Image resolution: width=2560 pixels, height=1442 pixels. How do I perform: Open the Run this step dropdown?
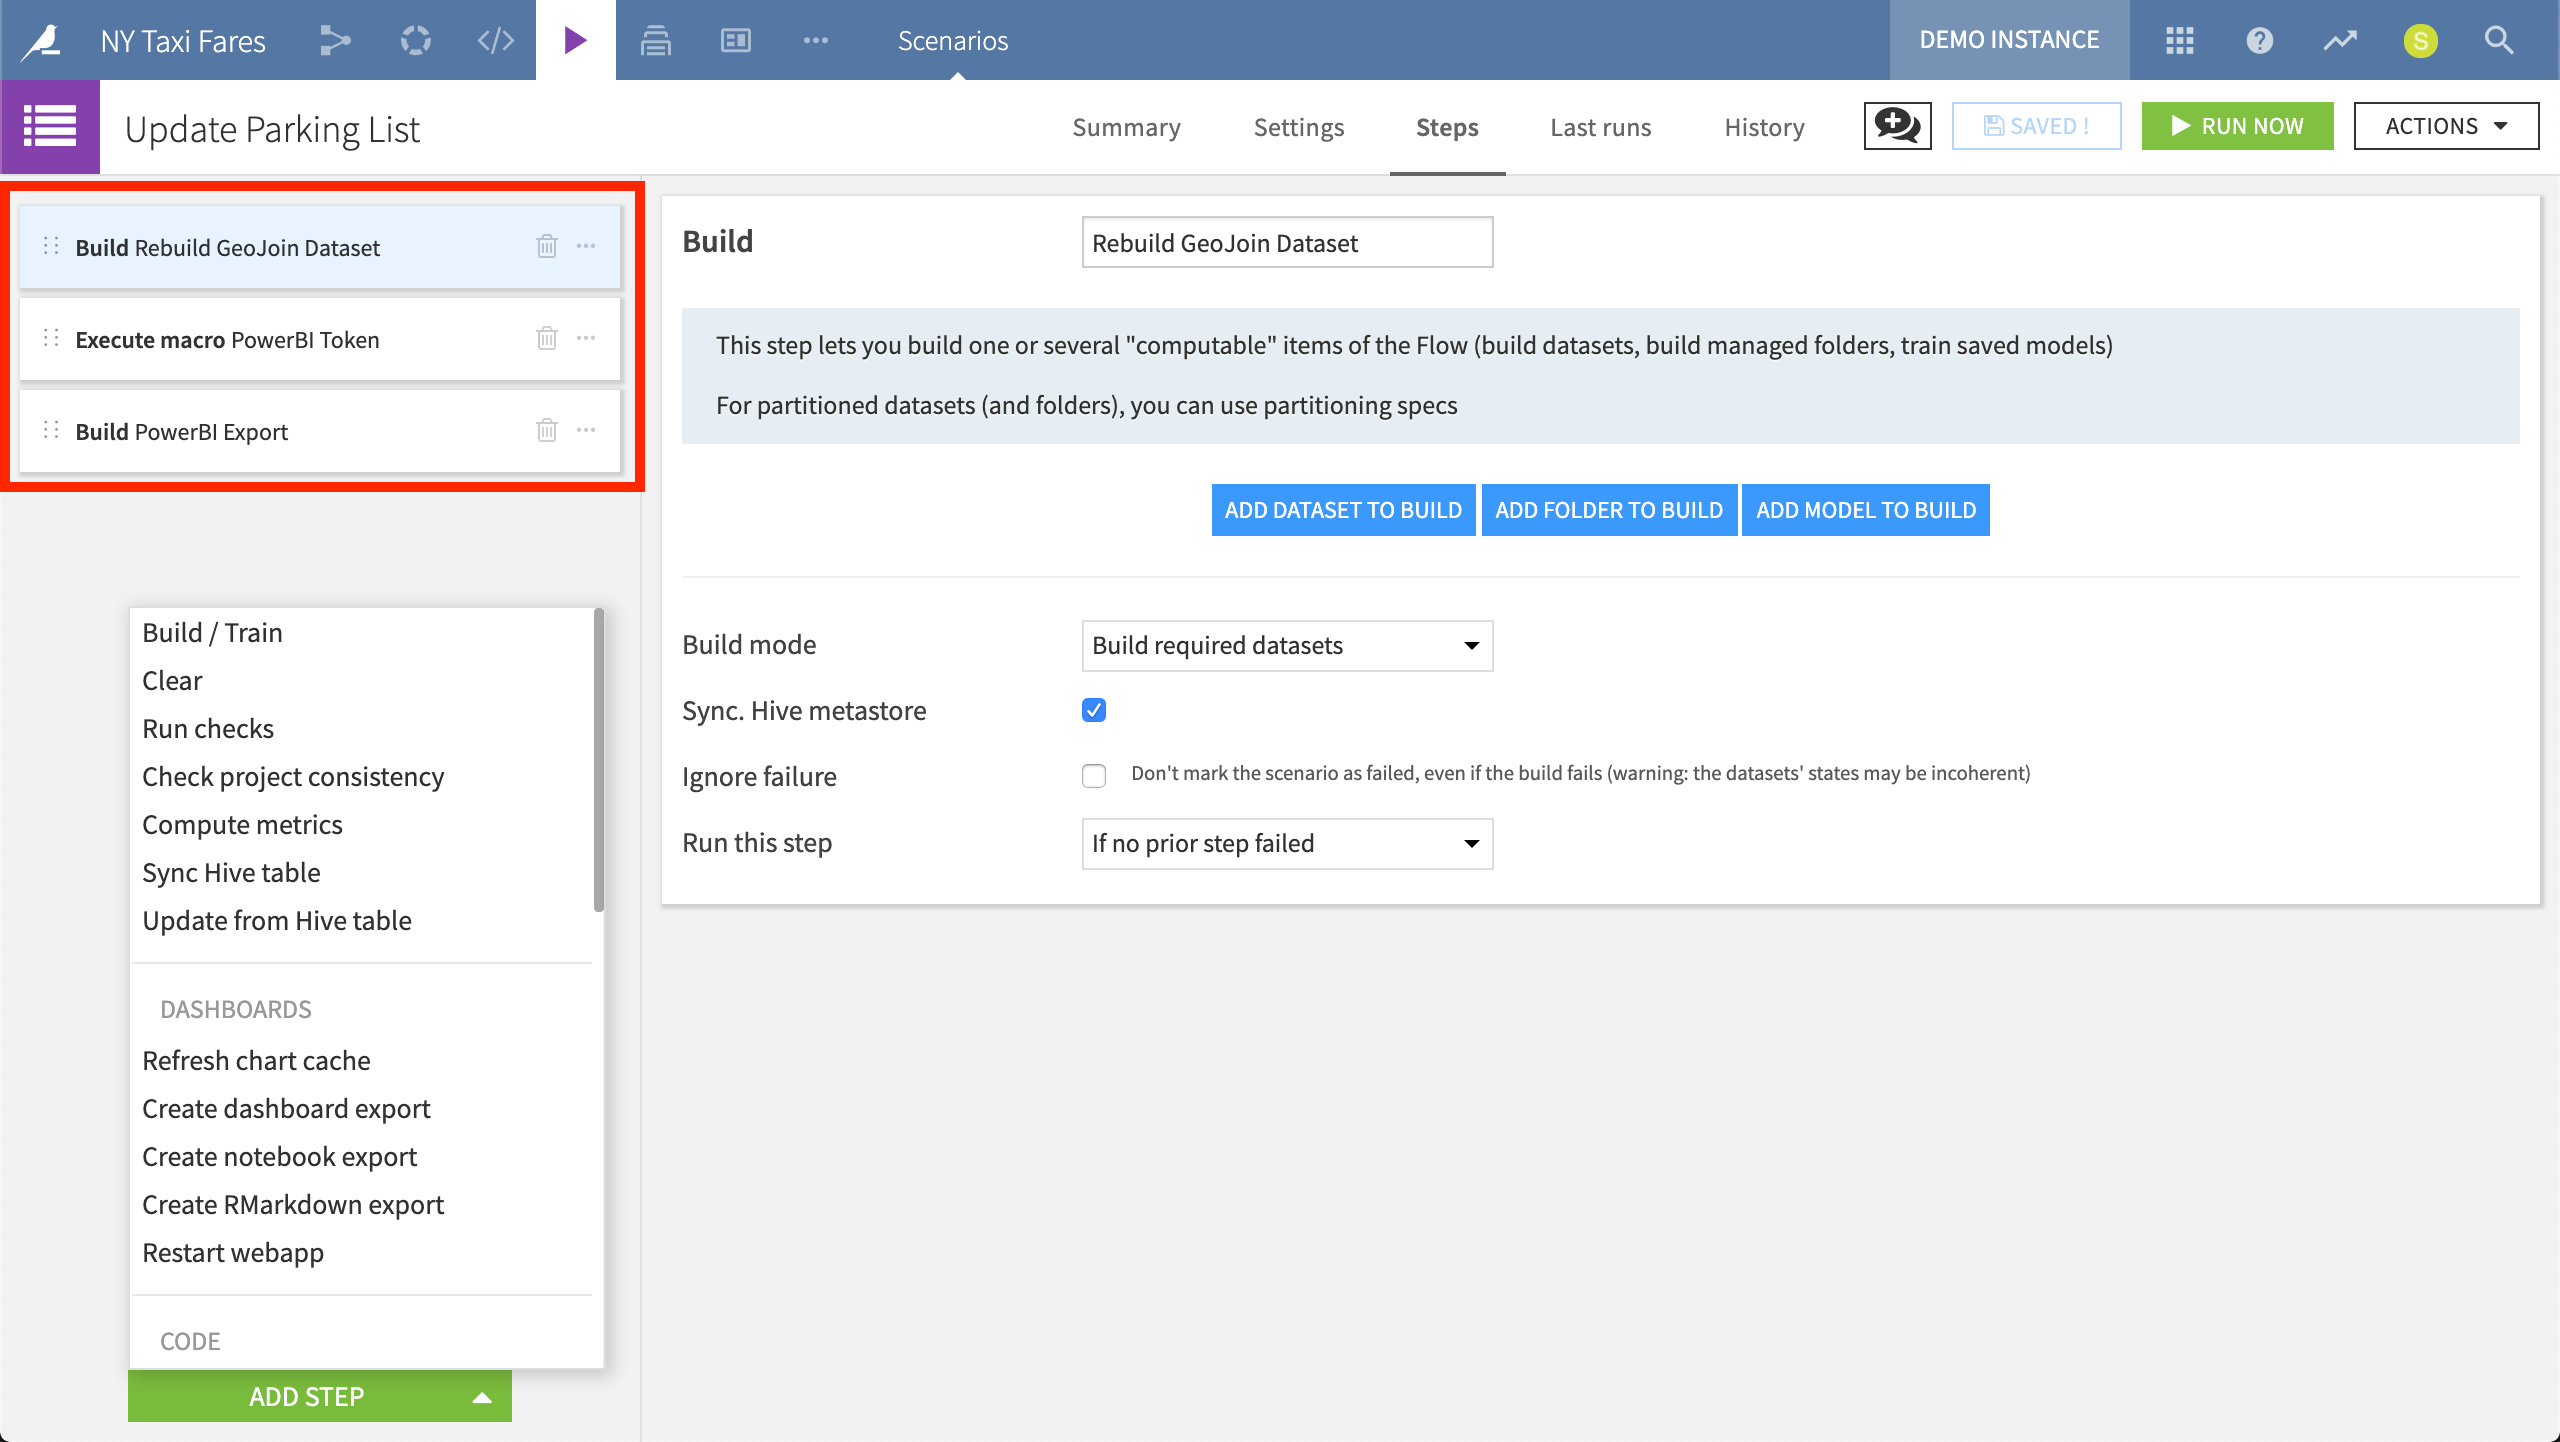[1287, 843]
